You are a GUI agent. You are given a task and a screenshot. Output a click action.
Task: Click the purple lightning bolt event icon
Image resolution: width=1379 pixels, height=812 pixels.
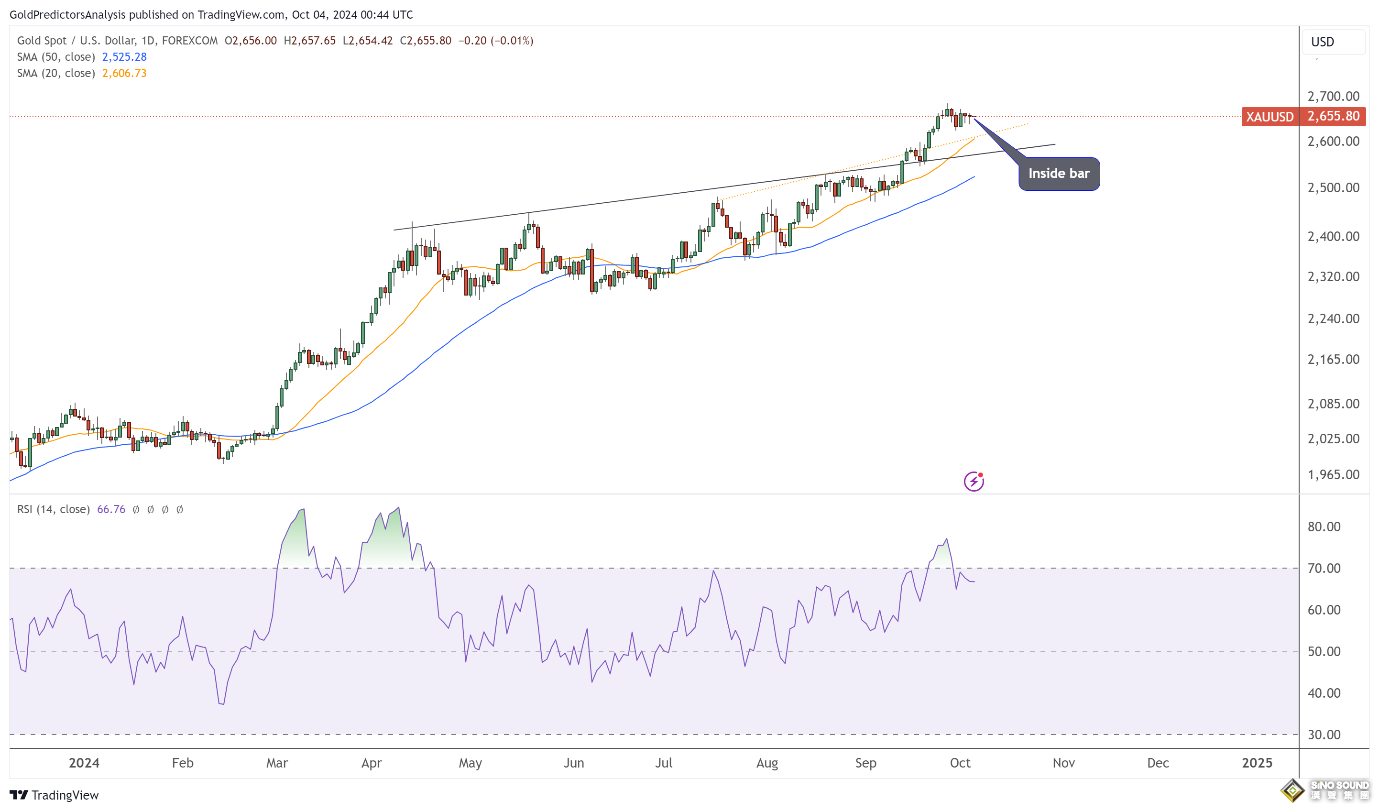tap(974, 482)
